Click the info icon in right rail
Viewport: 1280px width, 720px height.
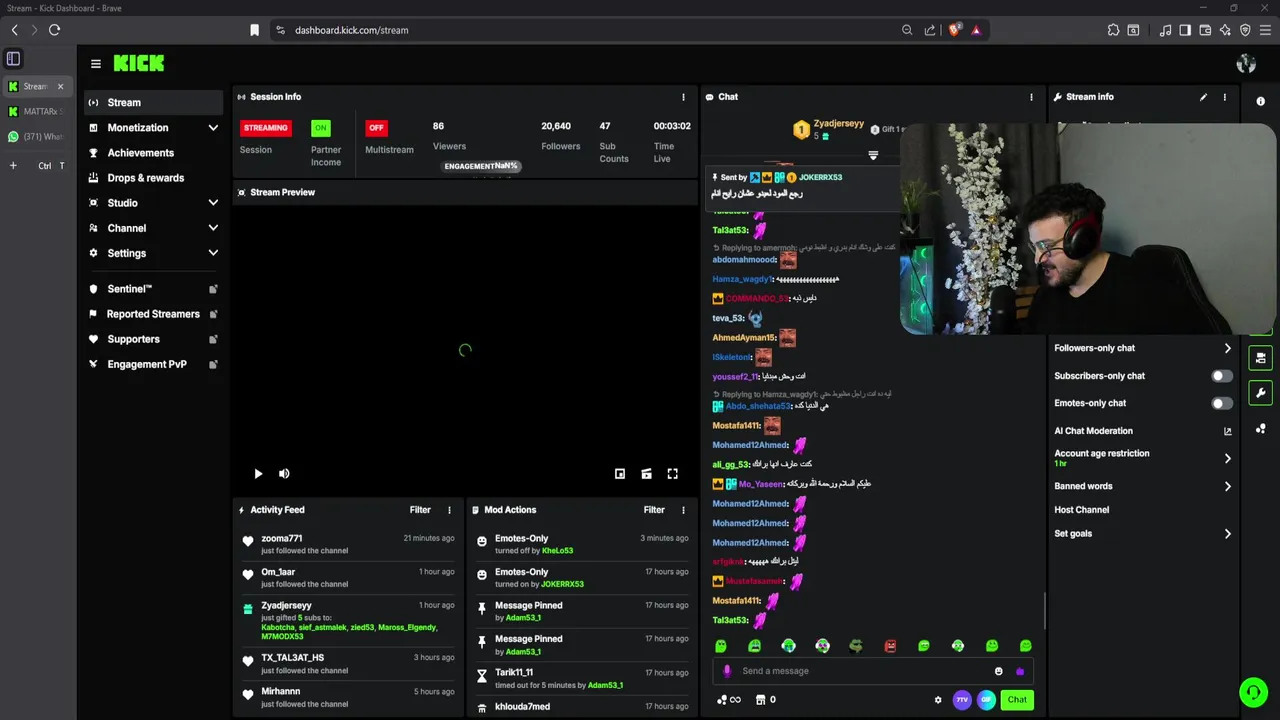[x=1260, y=101]
